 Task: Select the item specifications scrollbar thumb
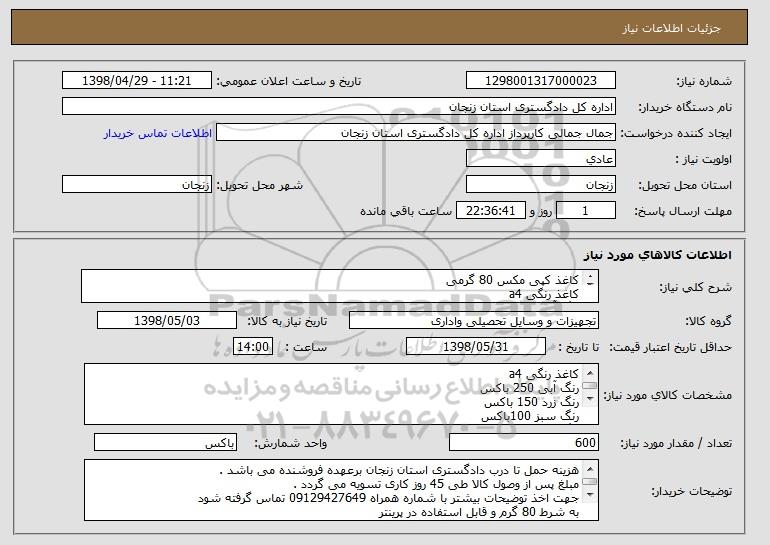590,386
